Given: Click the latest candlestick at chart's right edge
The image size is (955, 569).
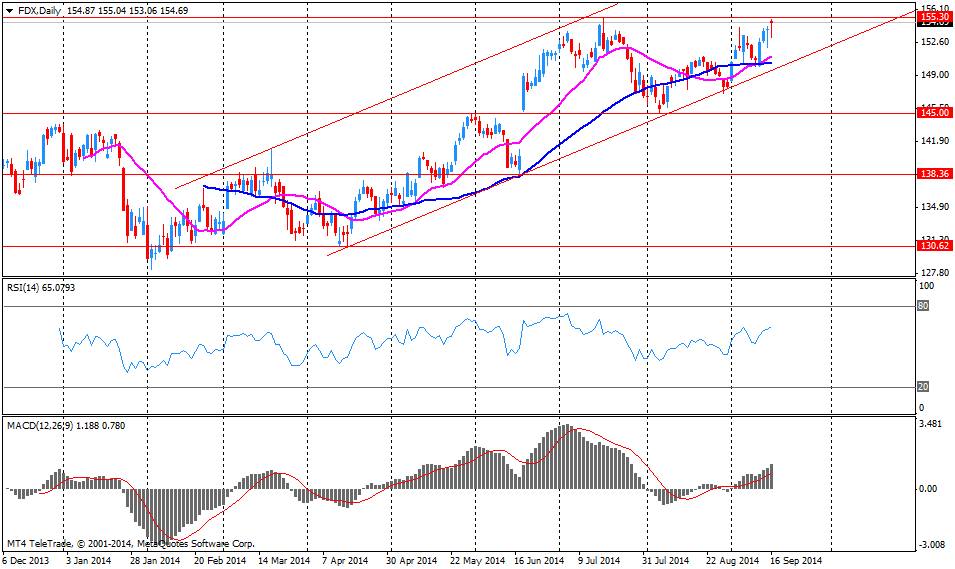Looking at the screenshot, I should [771, 29].
